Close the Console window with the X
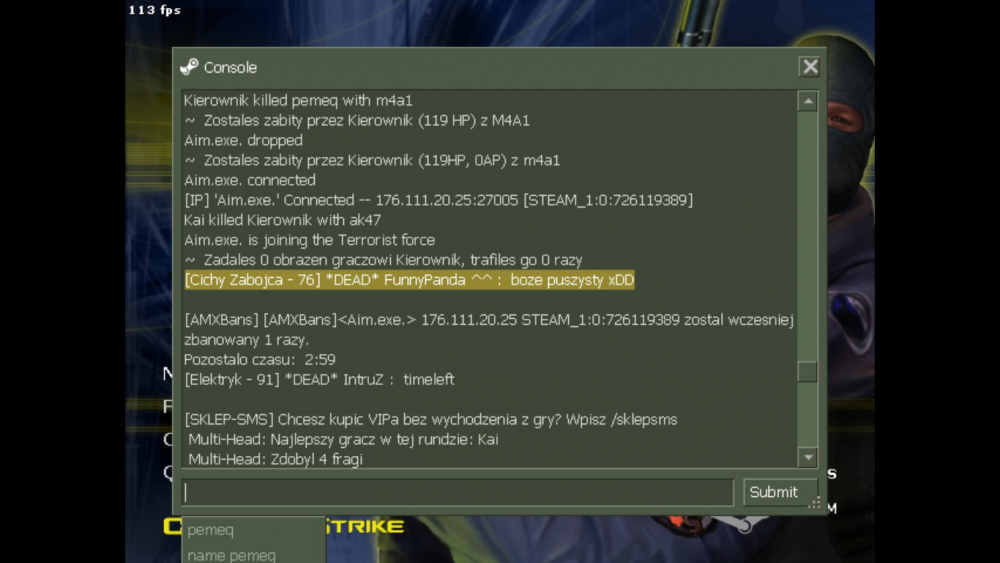Viewport: 1000px width, 563px height. pyautogui.click(x=810, y=66)
